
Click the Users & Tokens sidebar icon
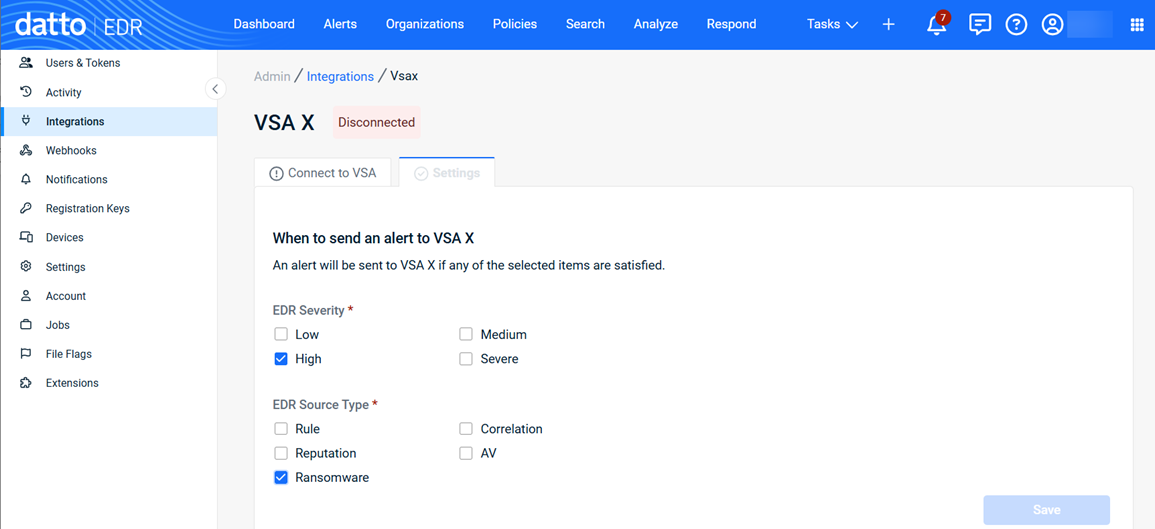click(x=26, y=63)
